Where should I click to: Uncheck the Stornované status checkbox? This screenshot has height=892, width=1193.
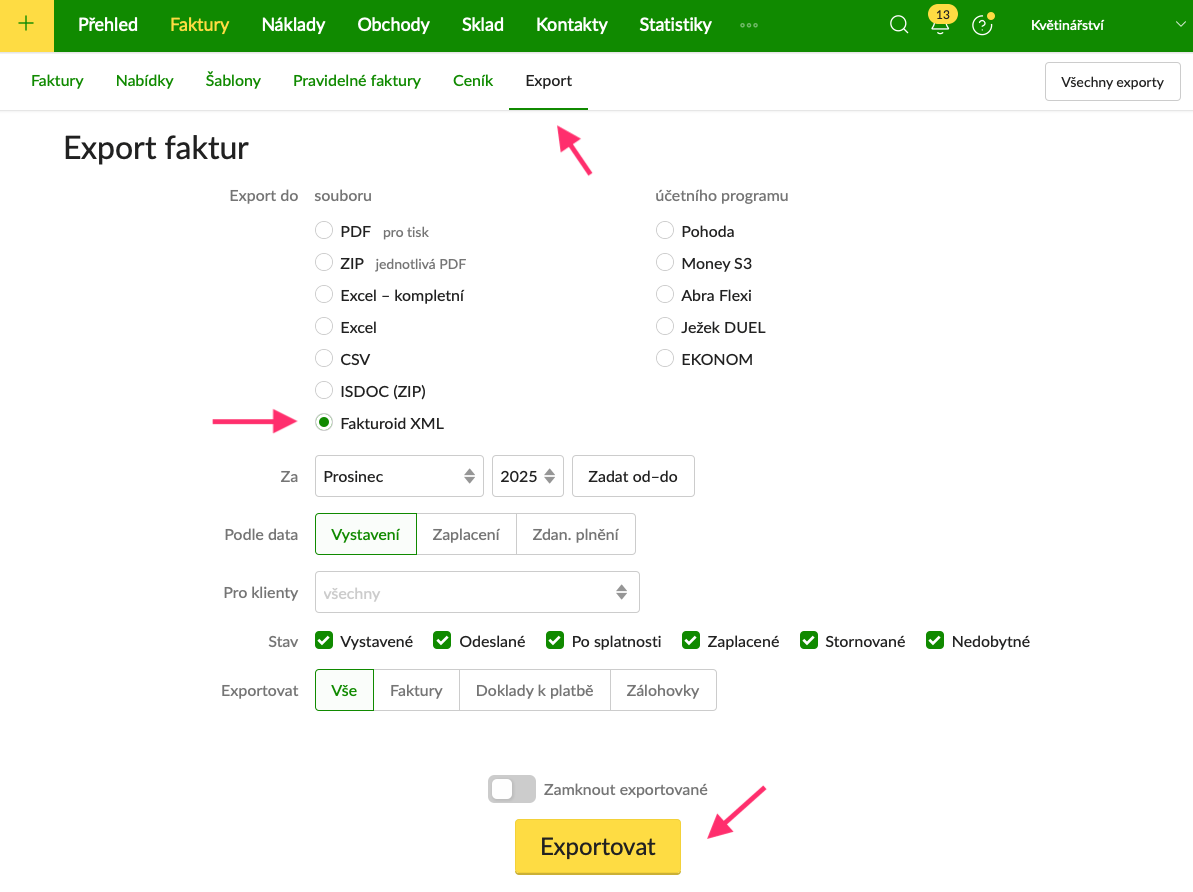[x=809, y=641]
